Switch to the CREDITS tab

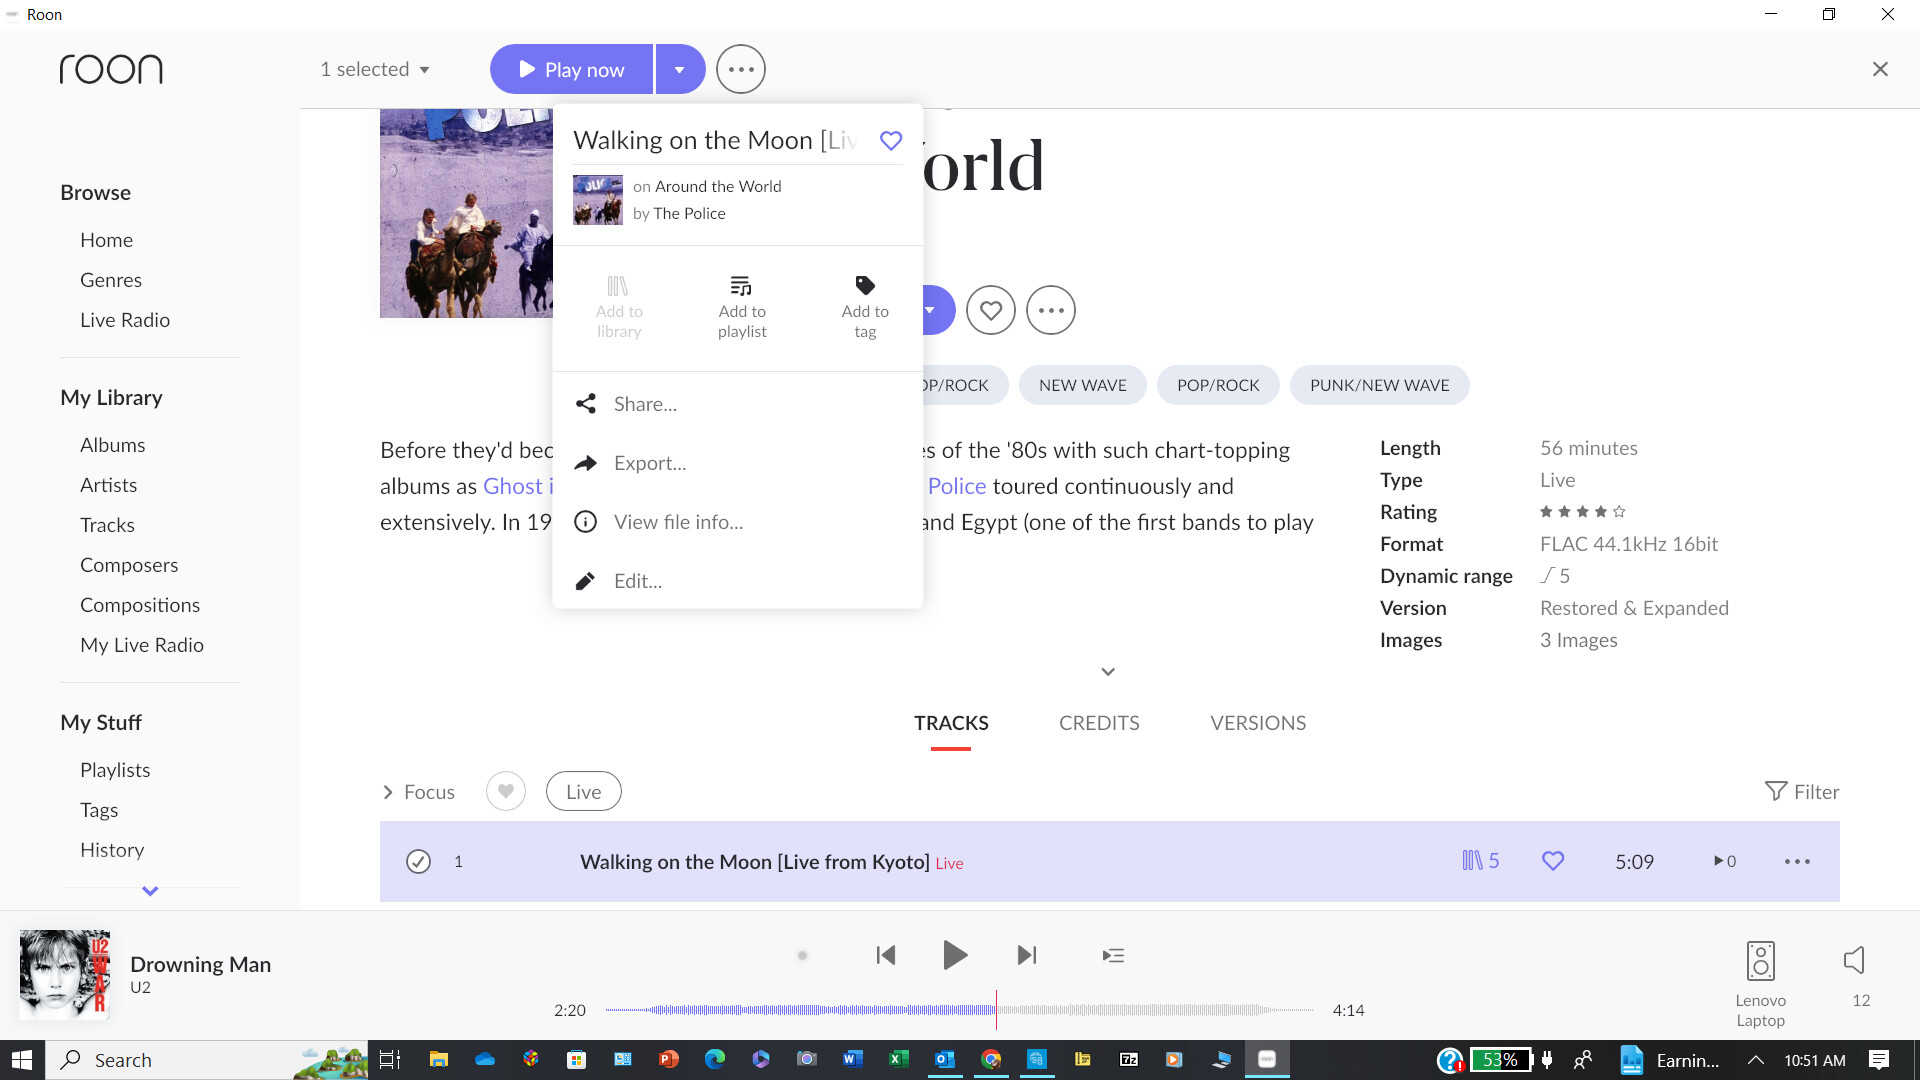click(1099, 723)
